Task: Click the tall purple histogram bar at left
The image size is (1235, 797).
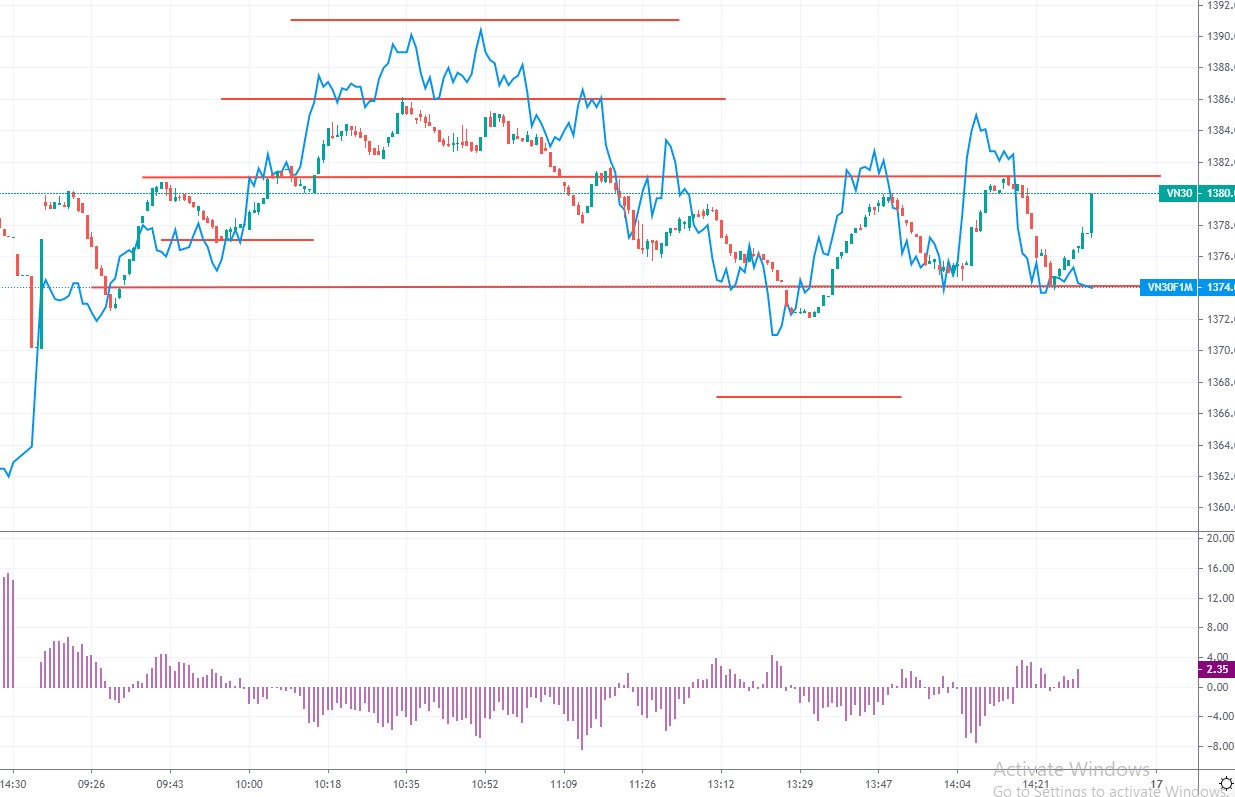Action: tap(8, 630)
